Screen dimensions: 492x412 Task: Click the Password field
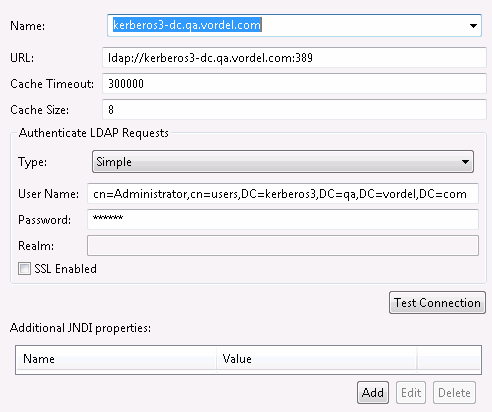tap(283, 219)
